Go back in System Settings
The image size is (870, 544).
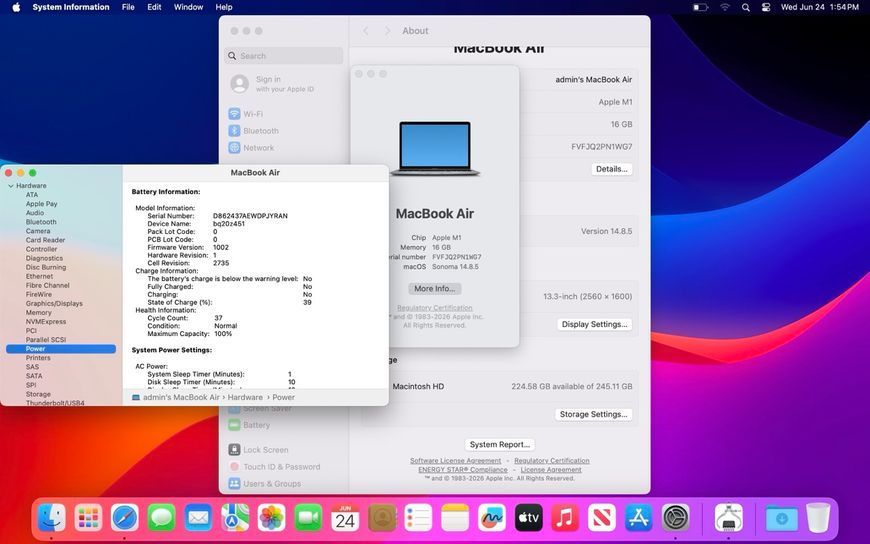(x=366, y=31)
